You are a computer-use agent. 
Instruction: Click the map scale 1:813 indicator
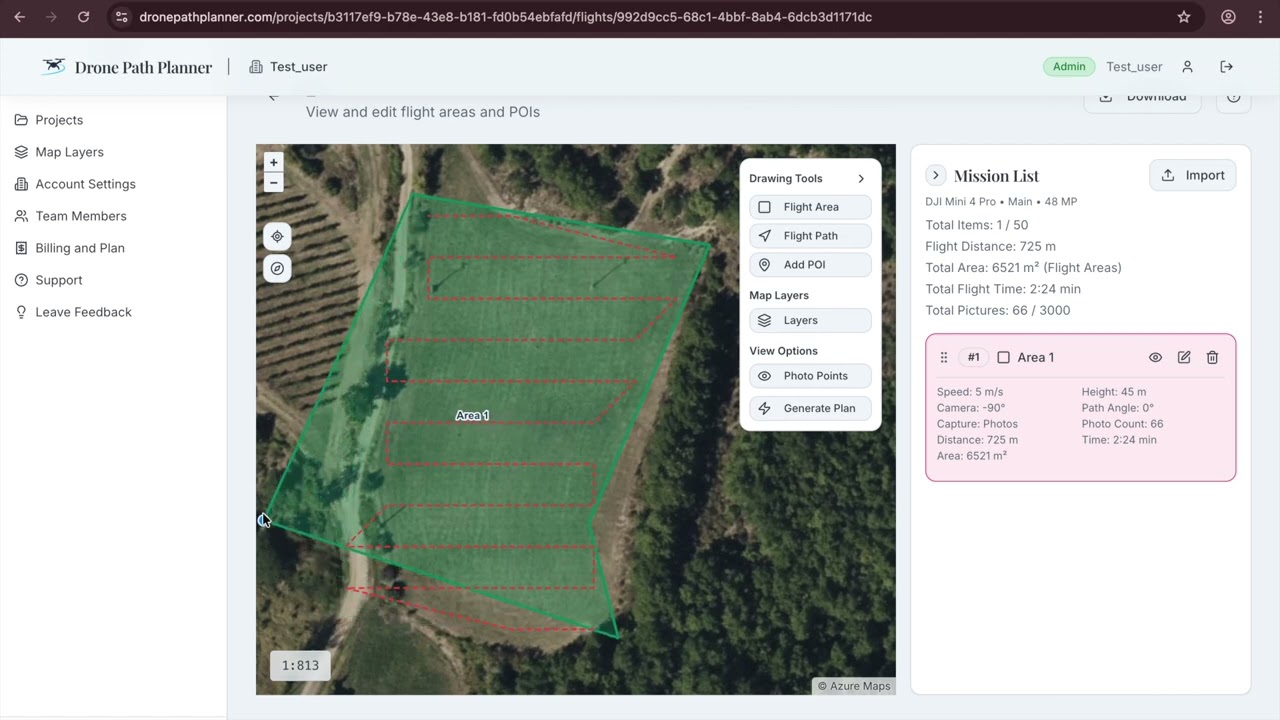(x=300, y=666)
